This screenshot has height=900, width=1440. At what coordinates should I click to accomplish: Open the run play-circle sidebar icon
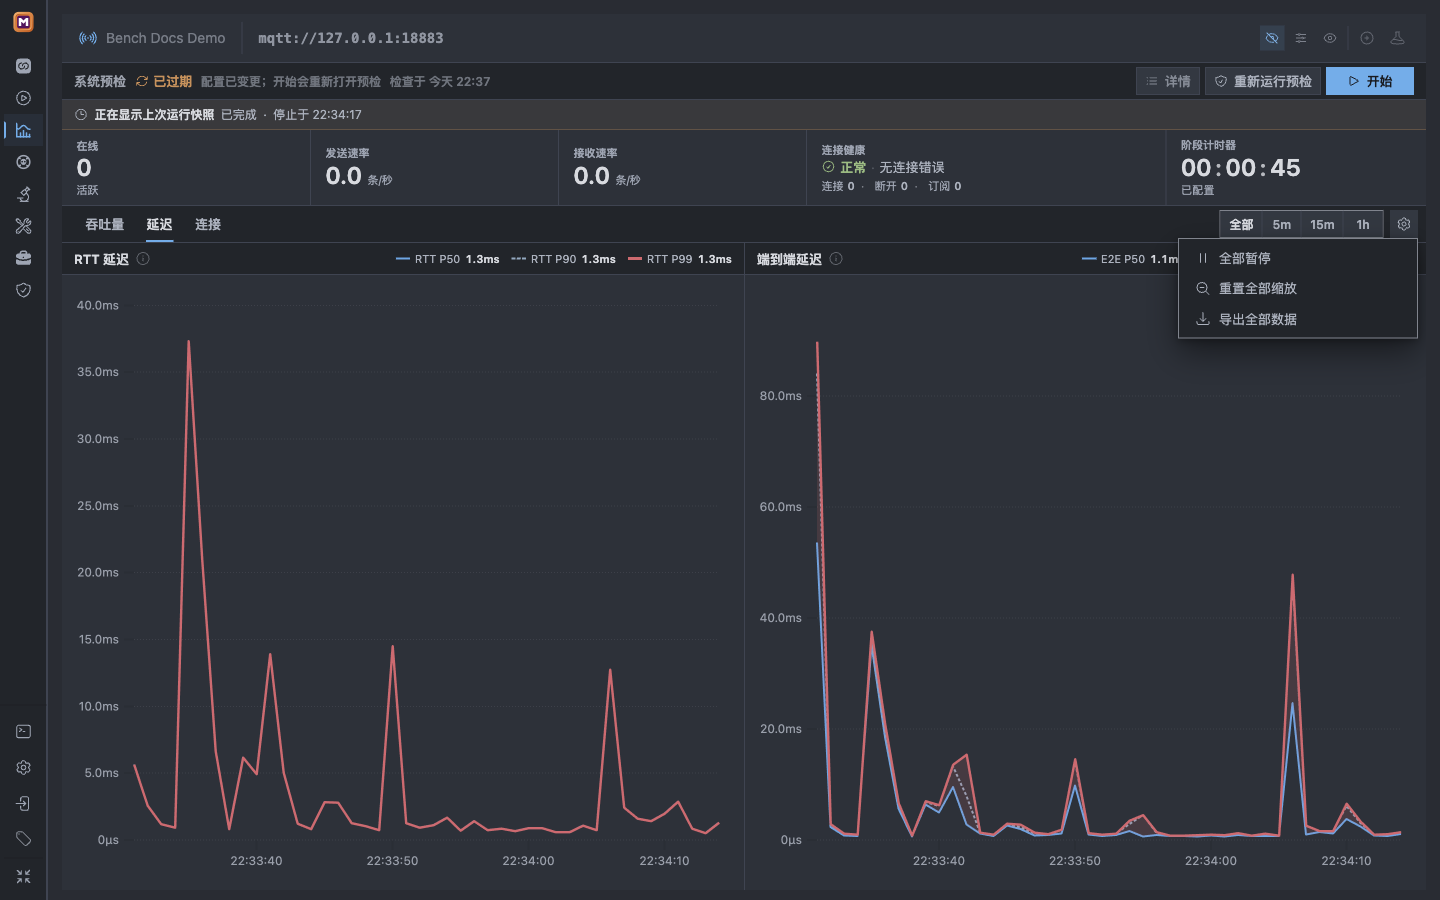point(23,98)
